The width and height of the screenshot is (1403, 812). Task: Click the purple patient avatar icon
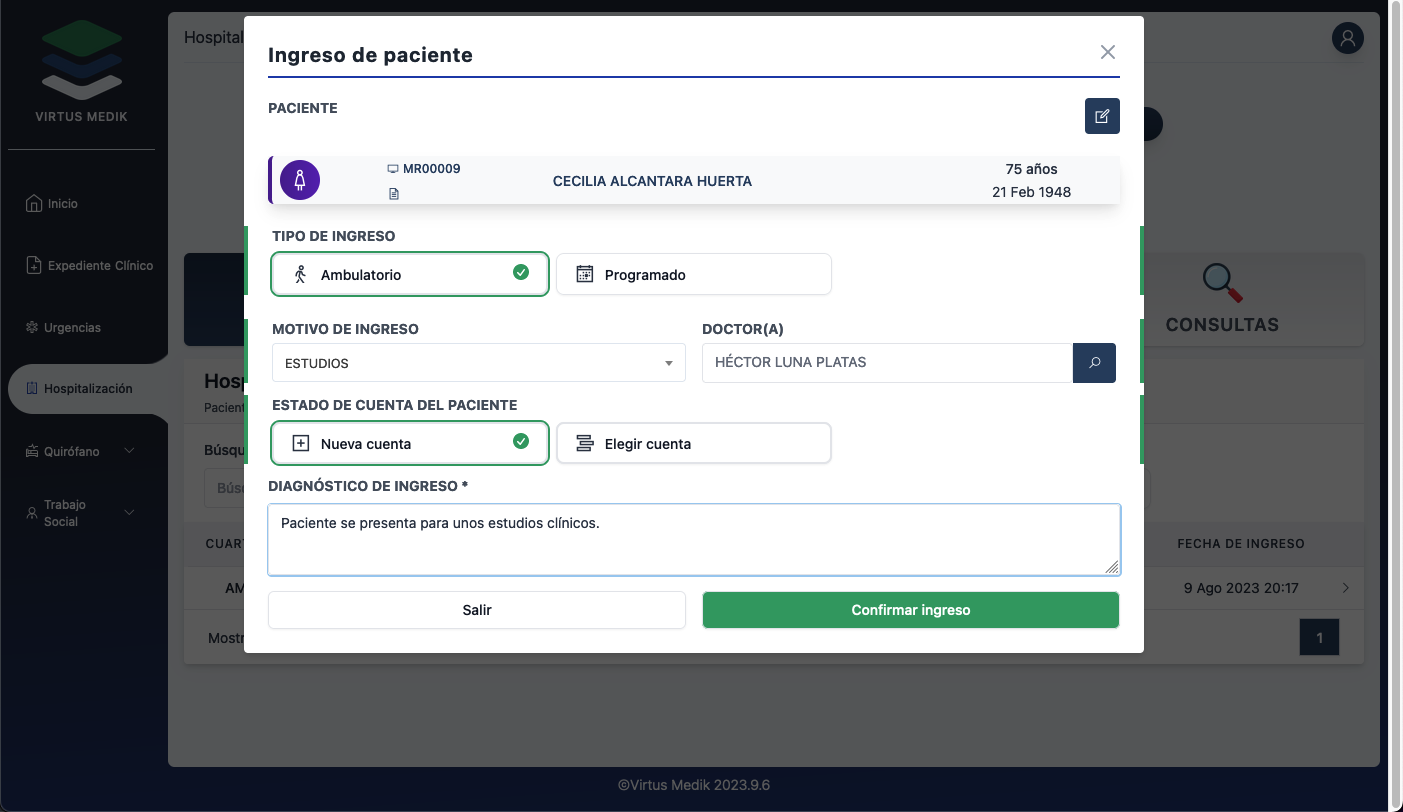(x=299, y=181)
